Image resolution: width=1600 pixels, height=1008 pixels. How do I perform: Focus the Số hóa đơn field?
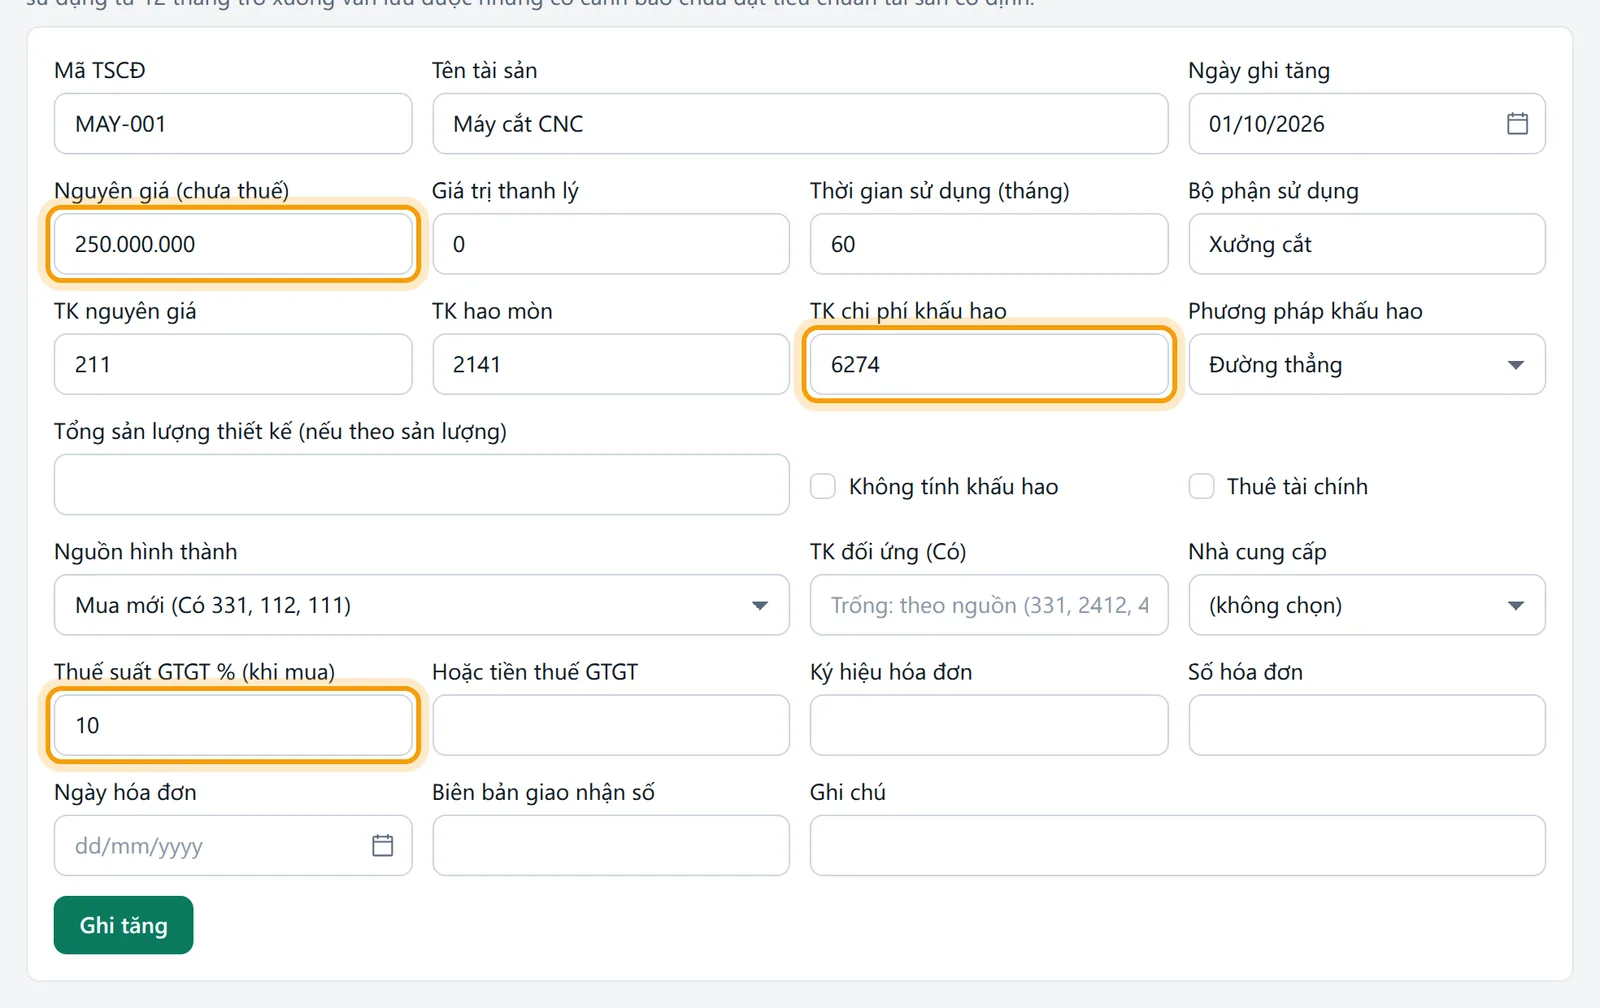pos(1367,726)
